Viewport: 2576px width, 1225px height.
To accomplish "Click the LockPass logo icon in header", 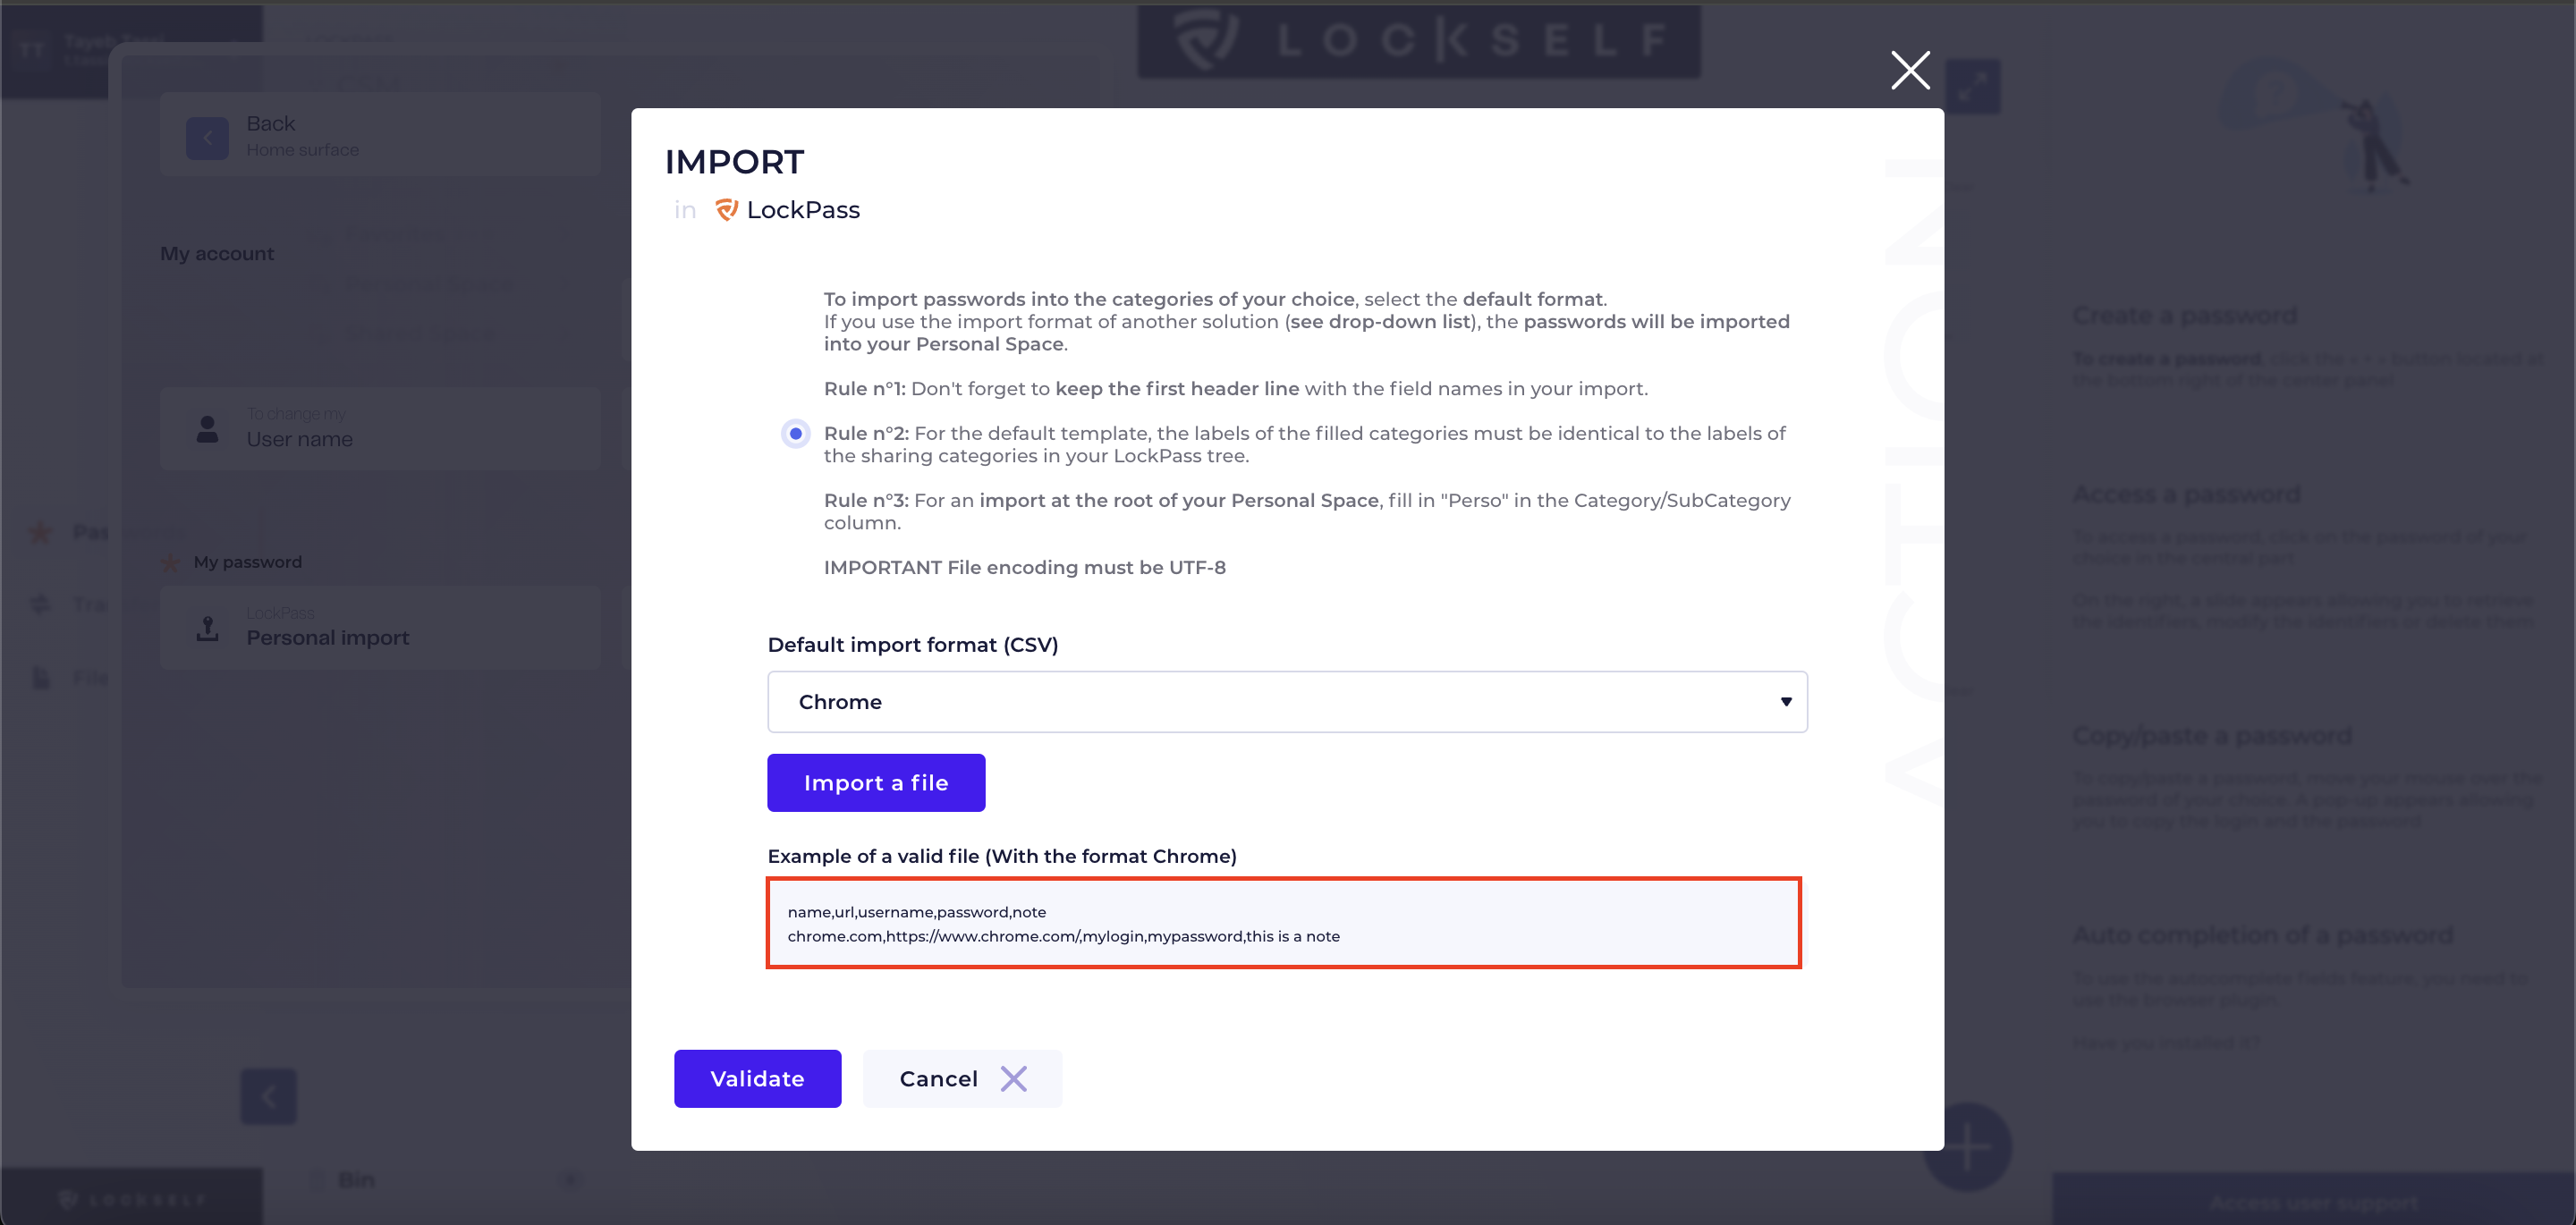I will [726, 210].
